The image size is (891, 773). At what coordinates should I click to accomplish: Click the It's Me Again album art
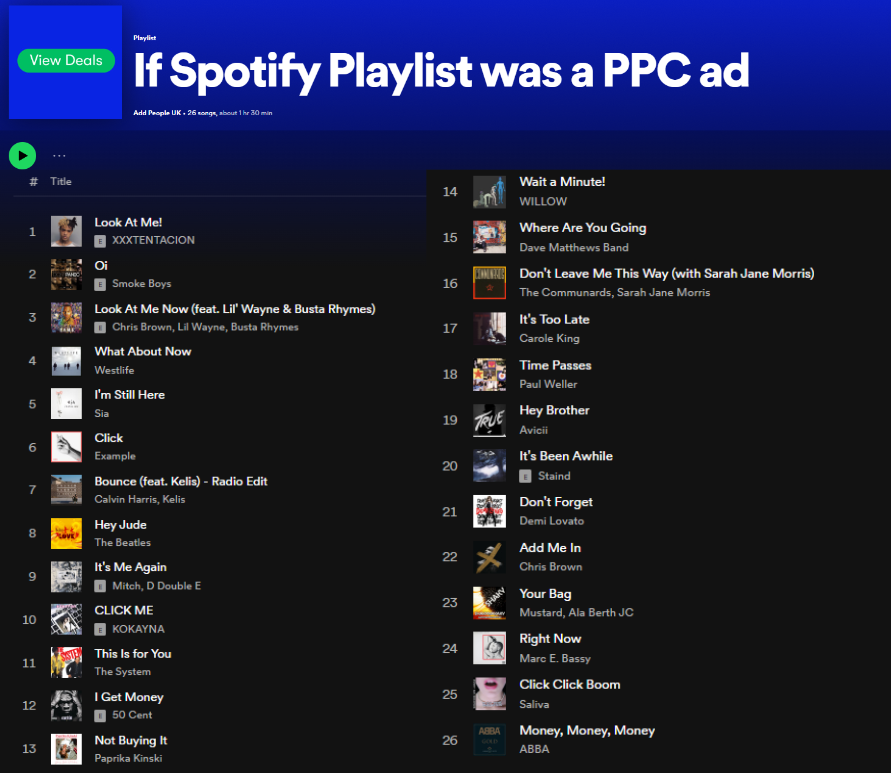point(66,576)
